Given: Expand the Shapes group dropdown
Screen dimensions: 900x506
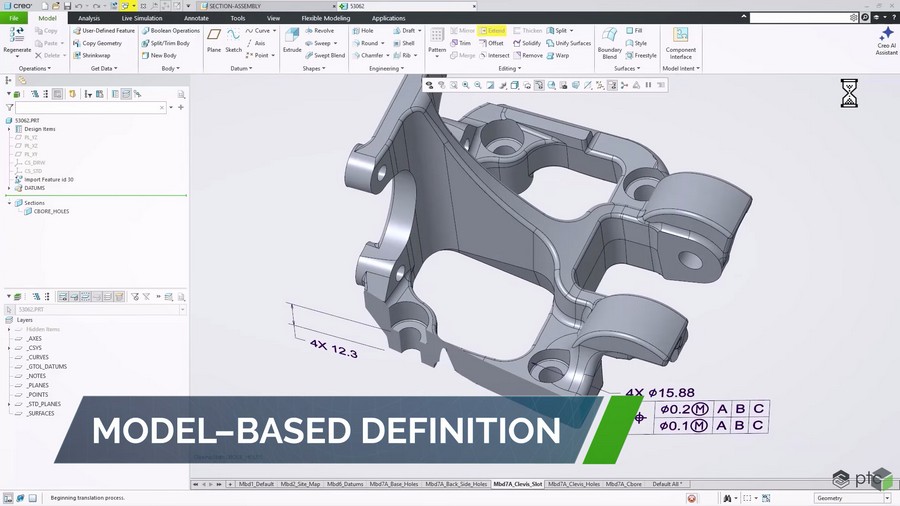Looking at the screenshot, I should [x=314, y=68].
